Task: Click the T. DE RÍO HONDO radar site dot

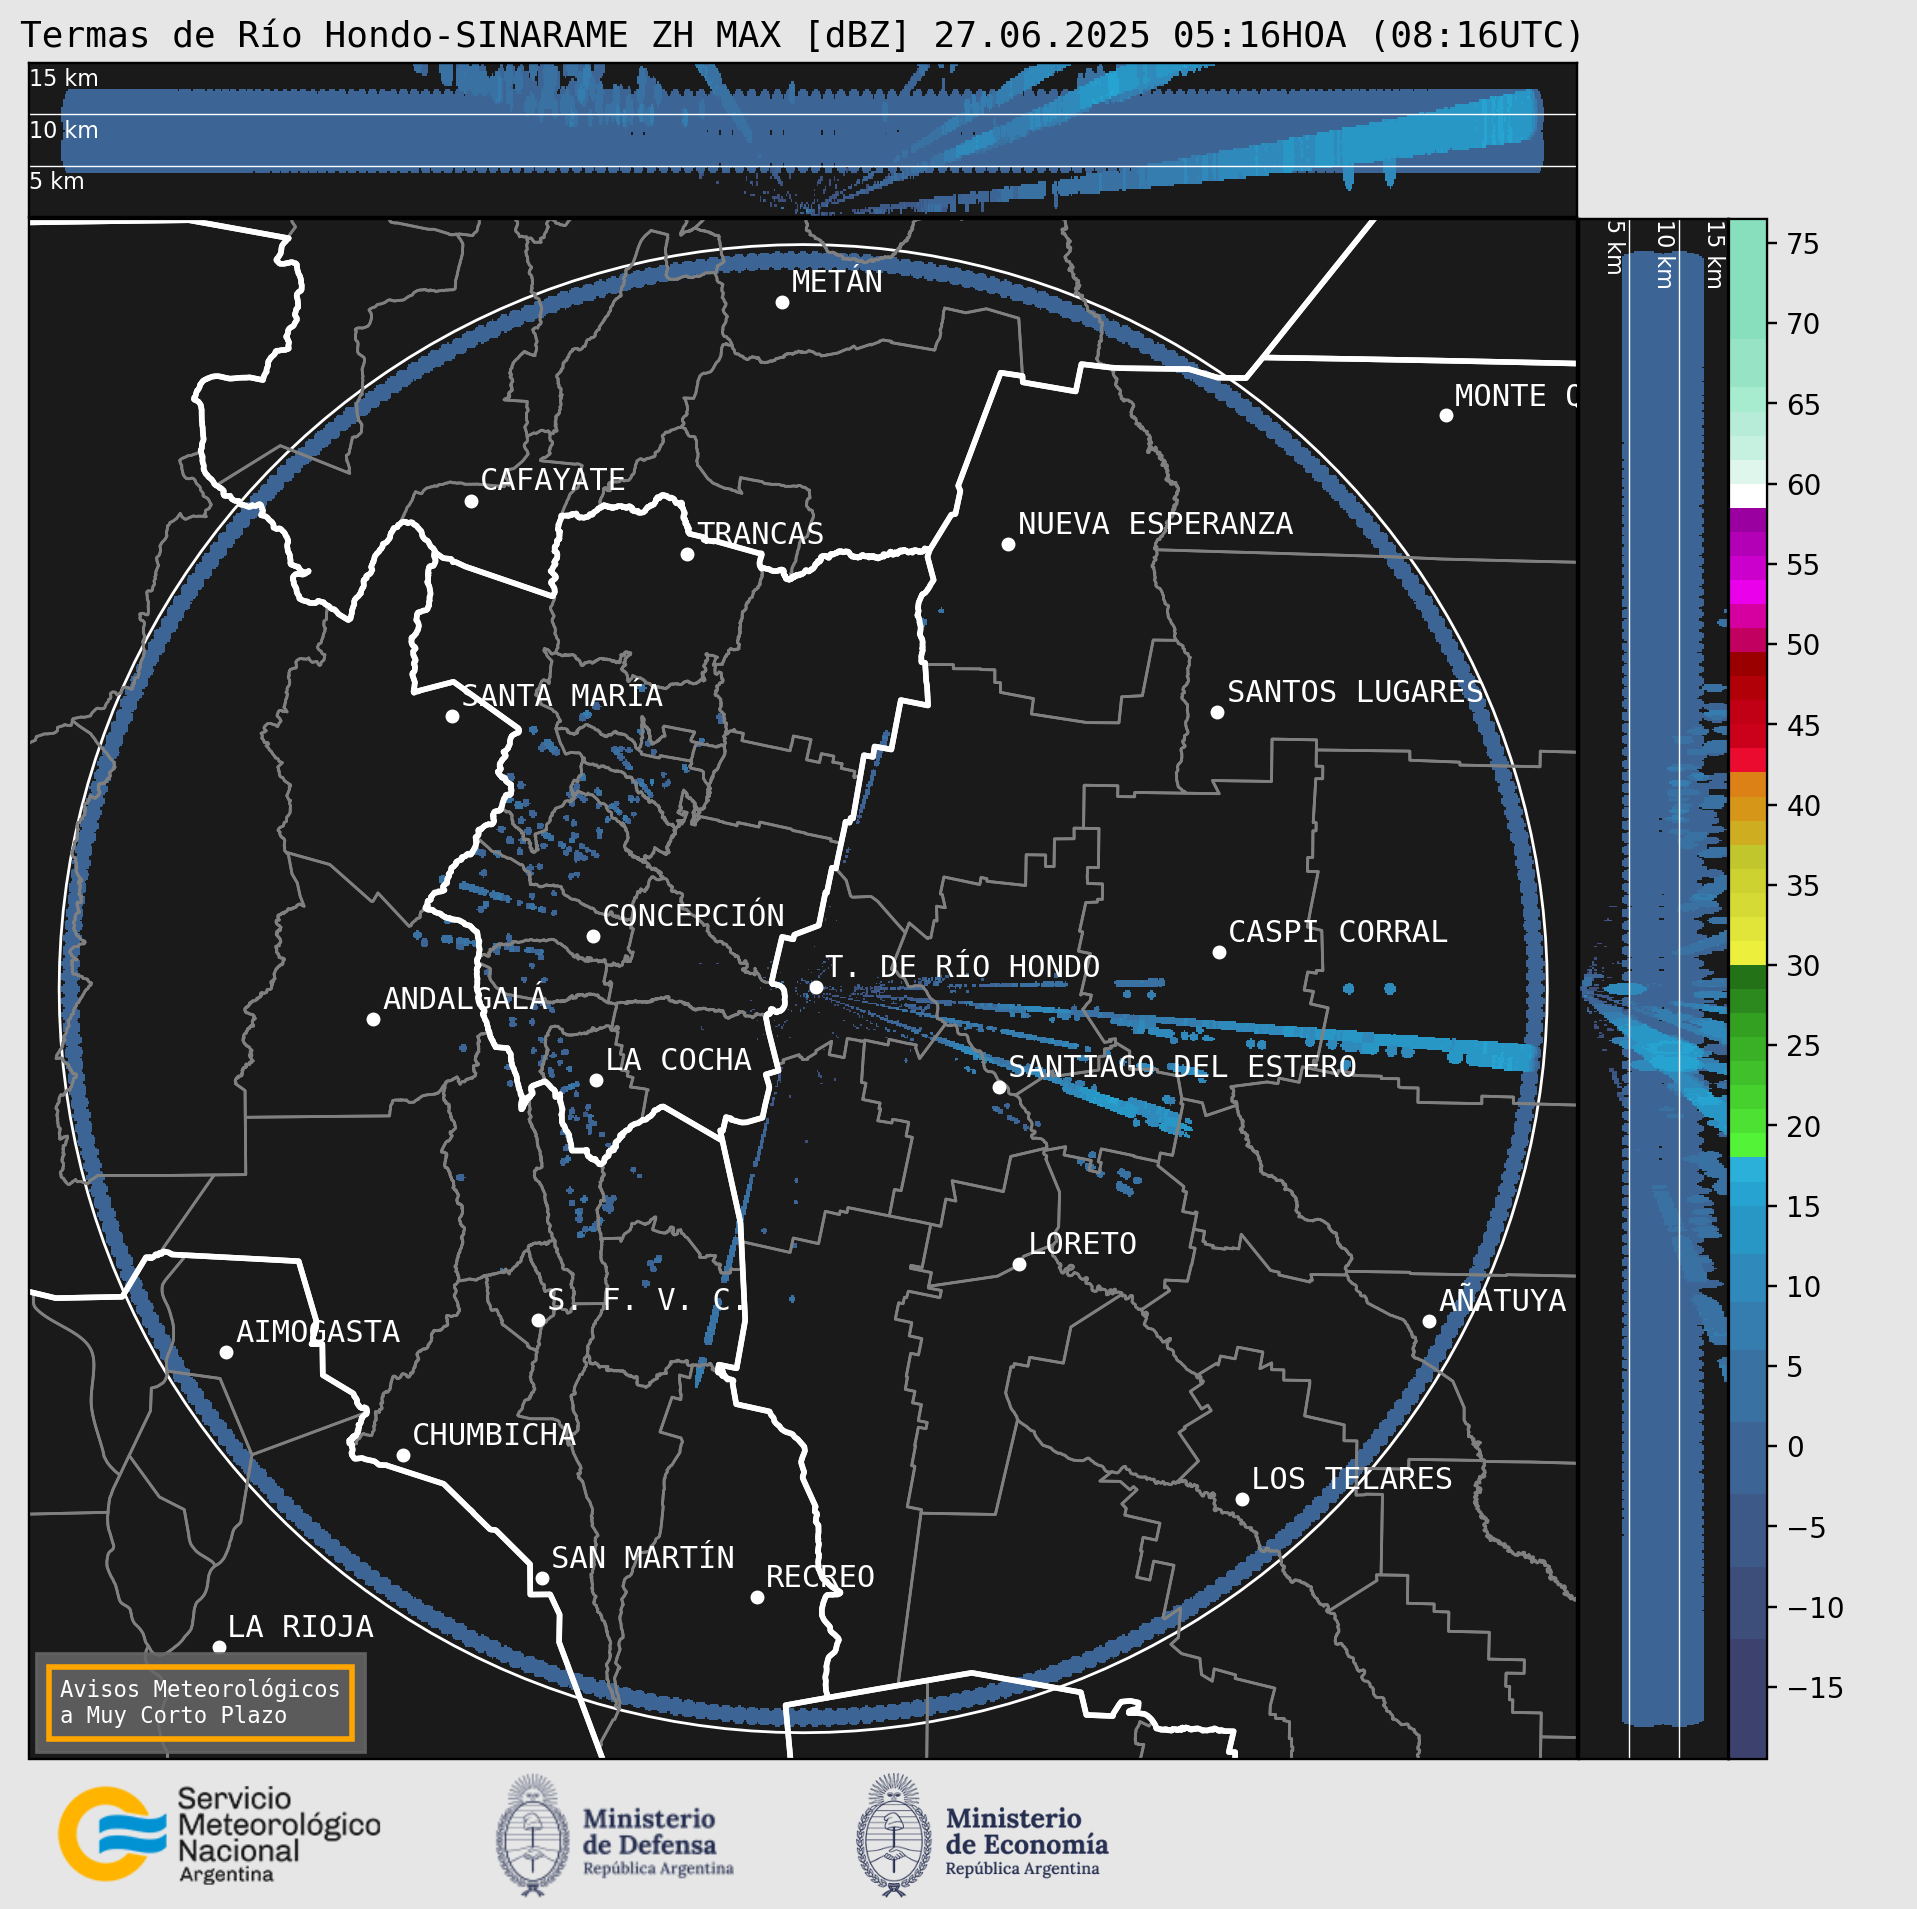Action: pos(816,987)
